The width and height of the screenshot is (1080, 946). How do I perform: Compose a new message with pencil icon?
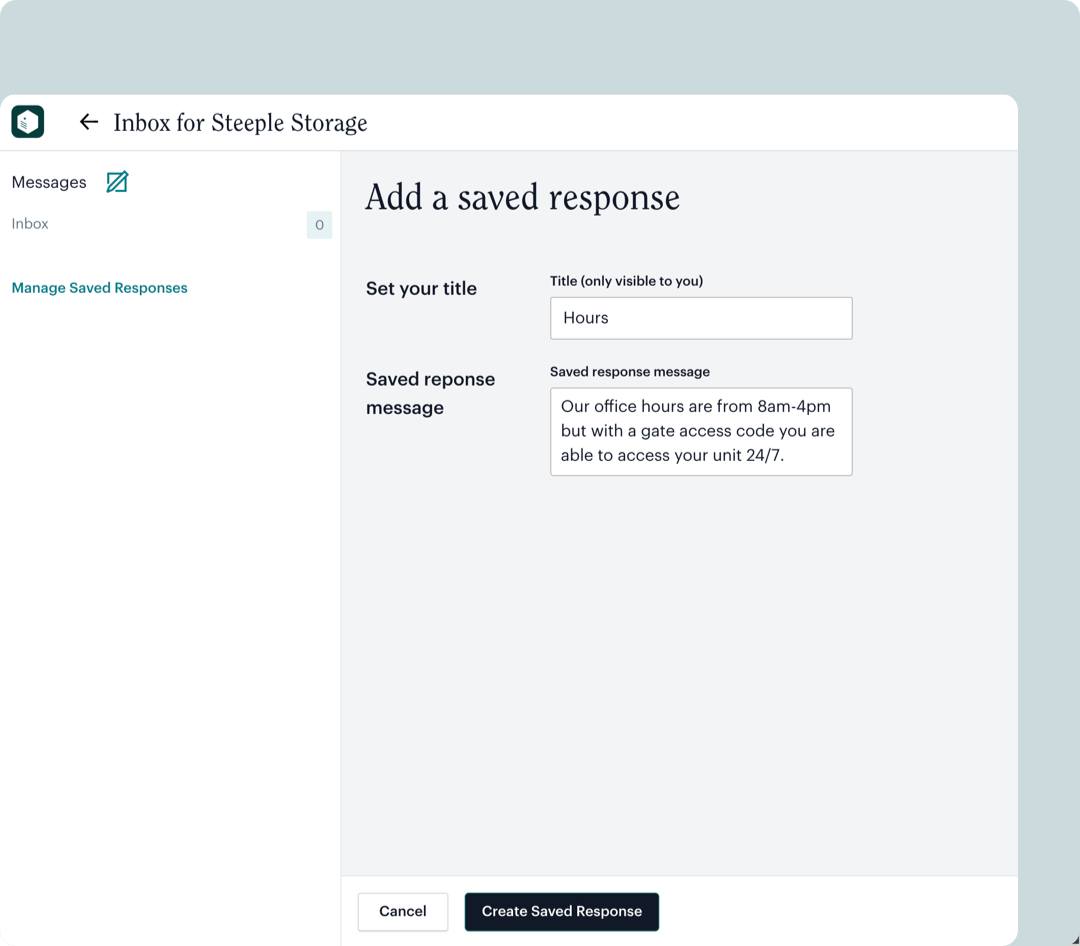[117, 182]
